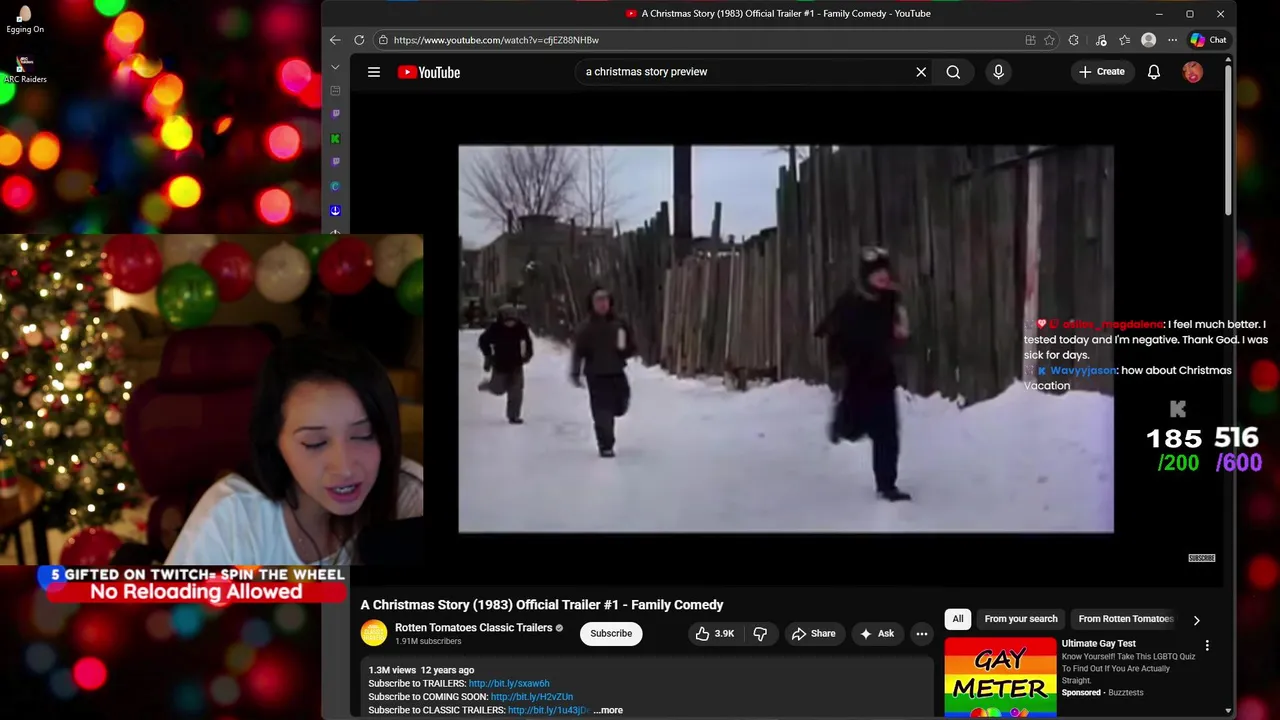Screen dimensions: 1280x720
Task: Like the video showing 3.9K likes
Action: pyautogui.click(x=715, y=633)
